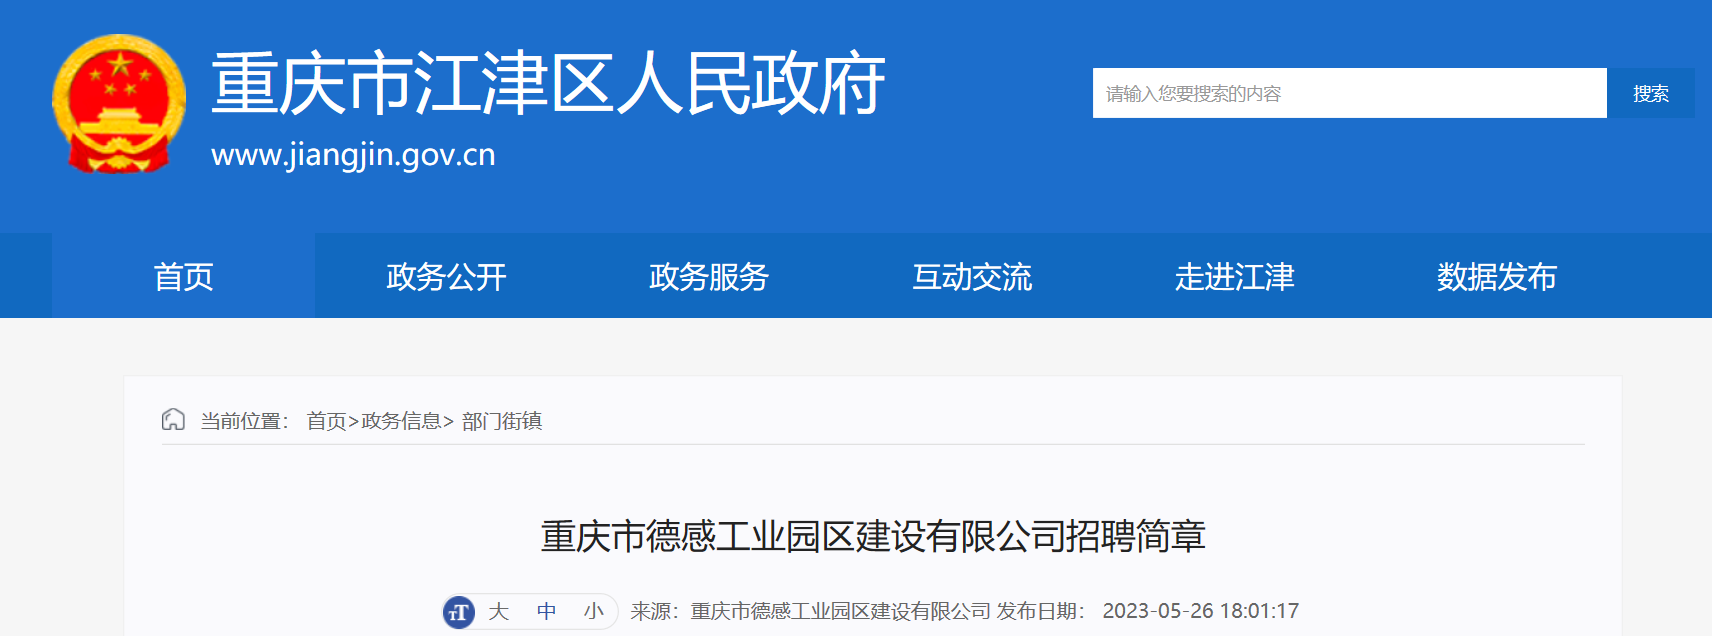Open the 政务服务 menu
Viewport: 1712px width, 636px height.
tap(709, 276)
